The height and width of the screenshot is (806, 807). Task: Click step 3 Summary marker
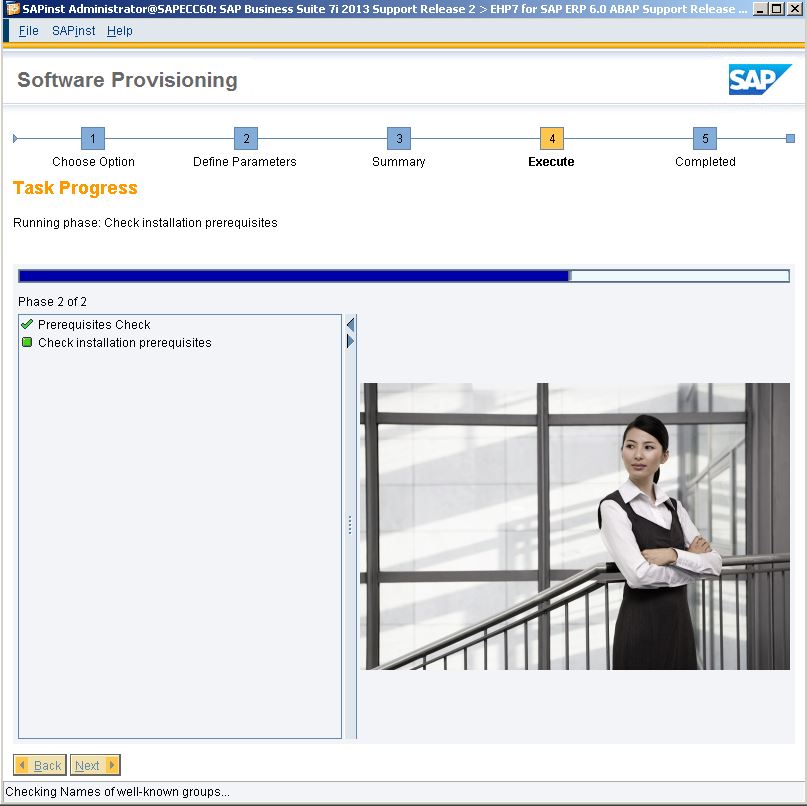(x=399, y=138)
